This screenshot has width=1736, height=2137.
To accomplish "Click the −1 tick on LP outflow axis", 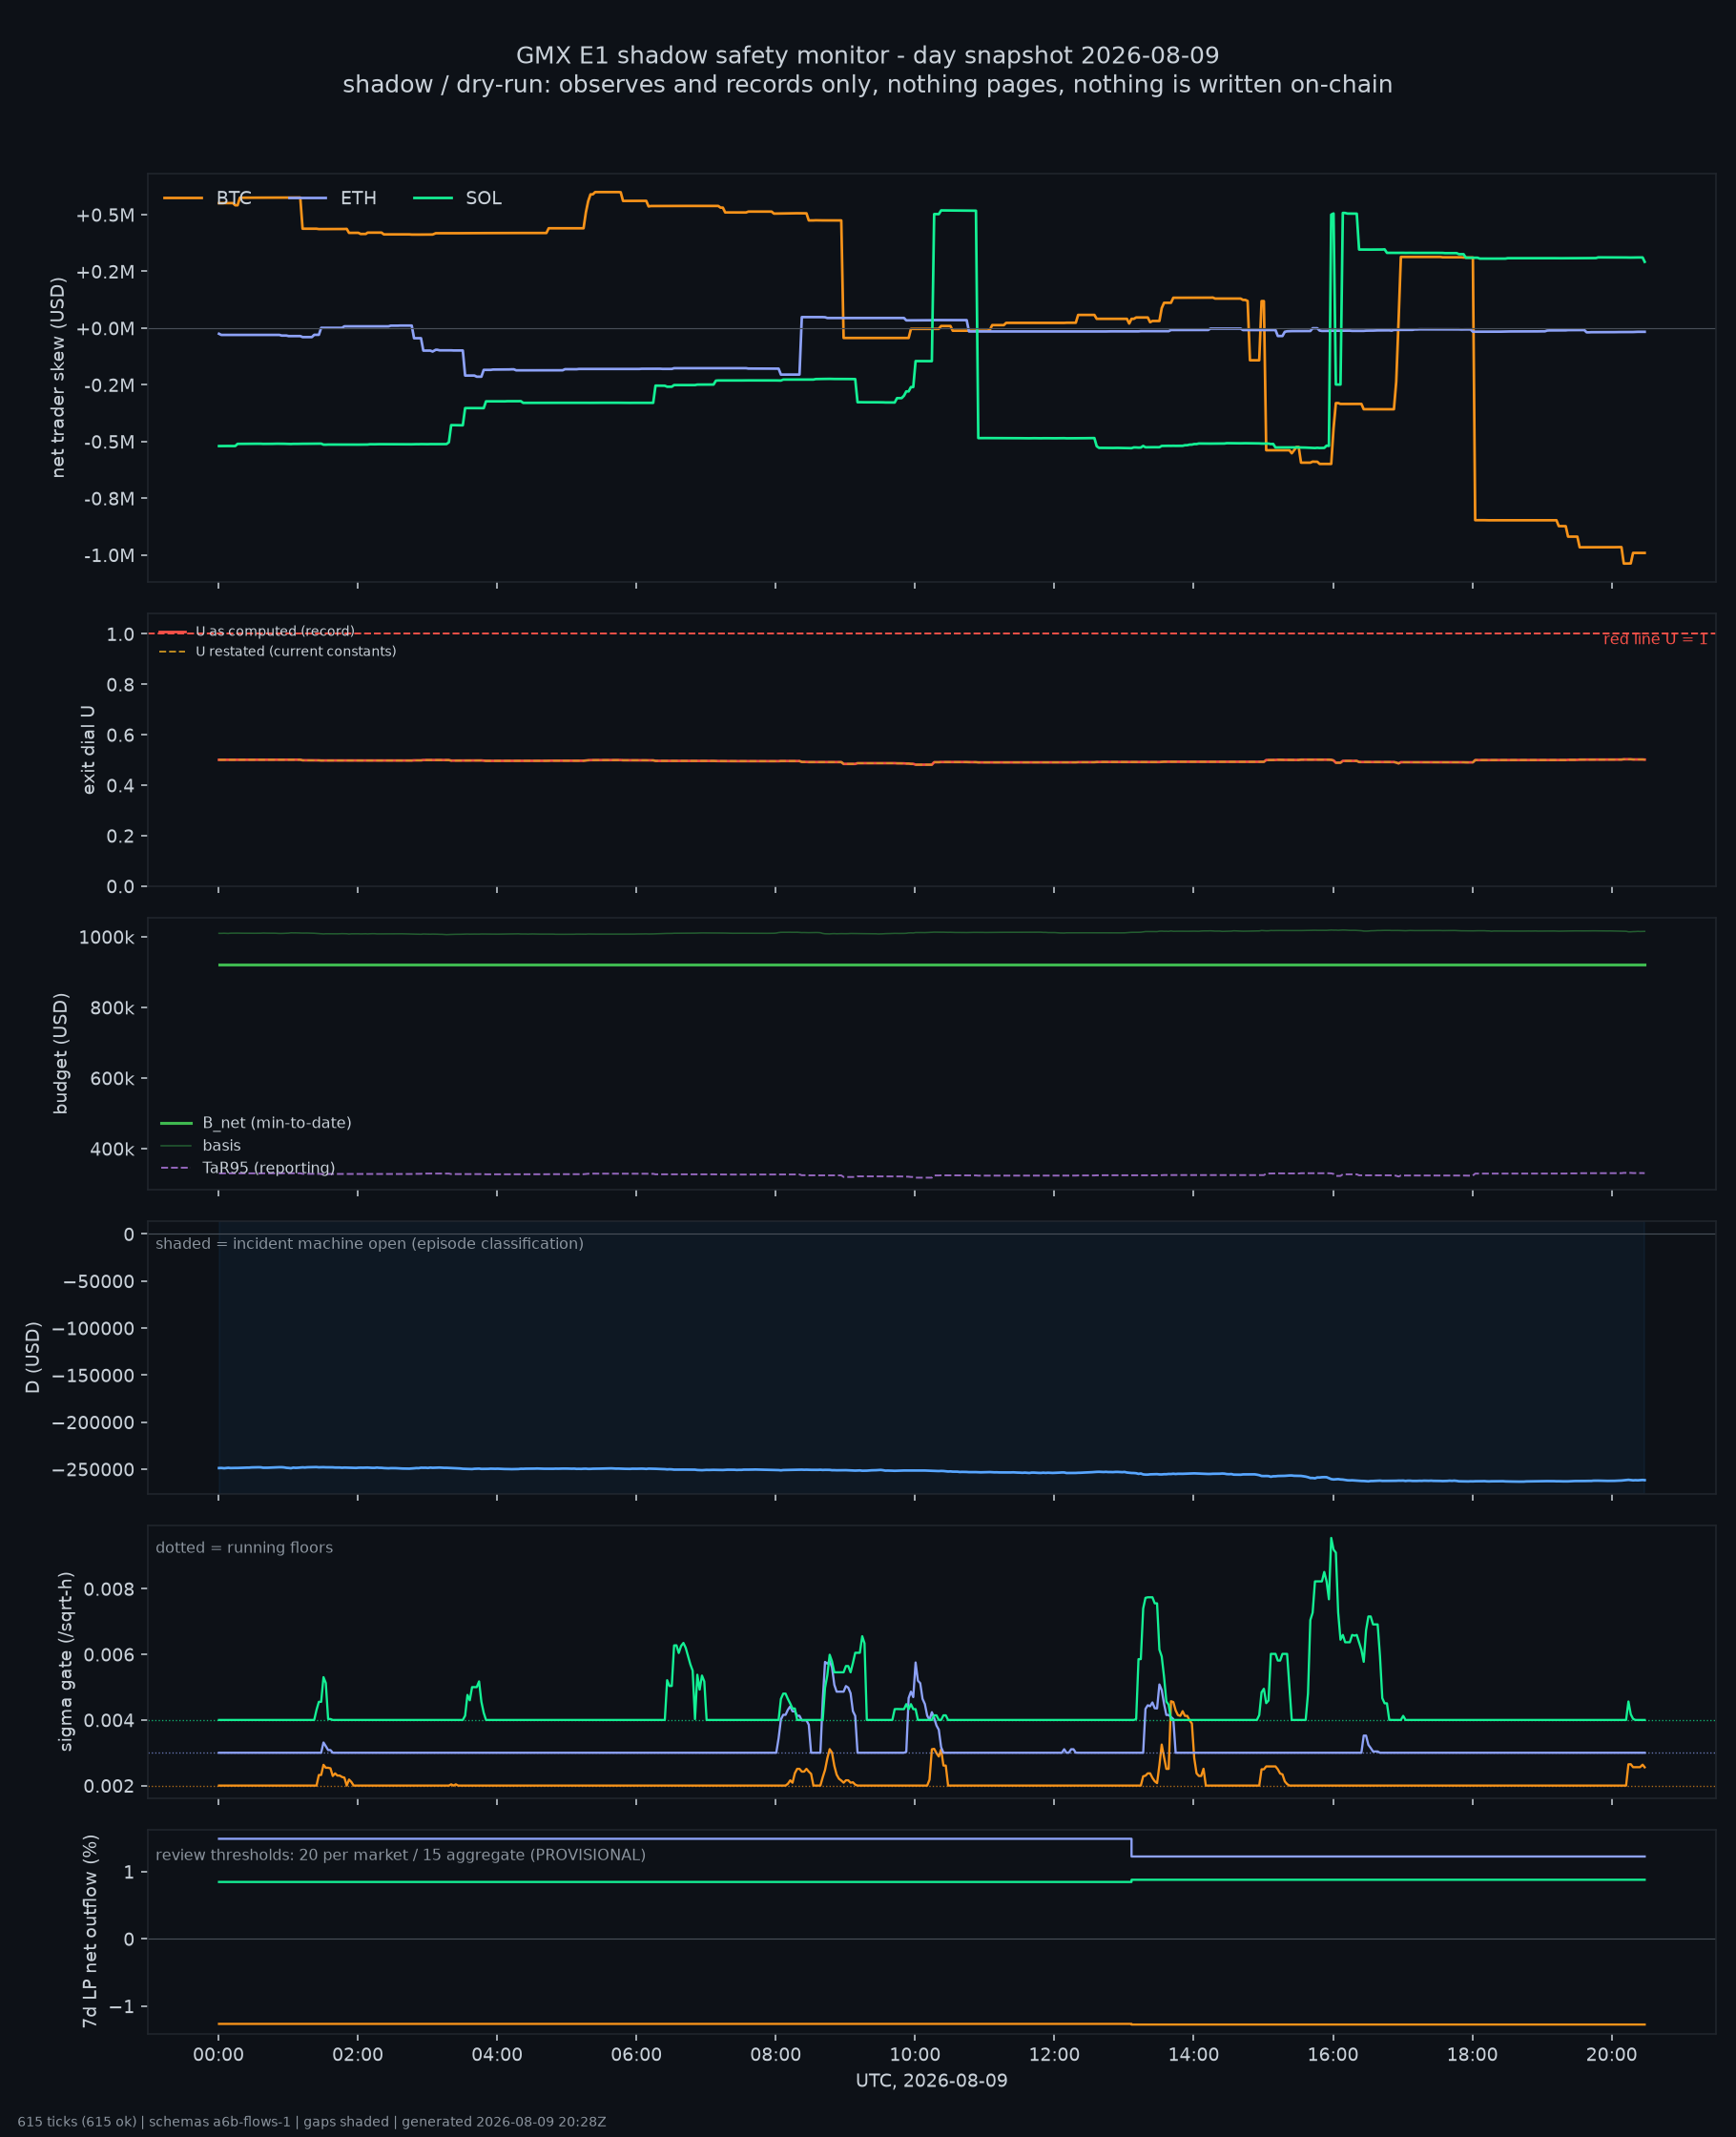I will pyautogui.click(x=121, y=2007).
